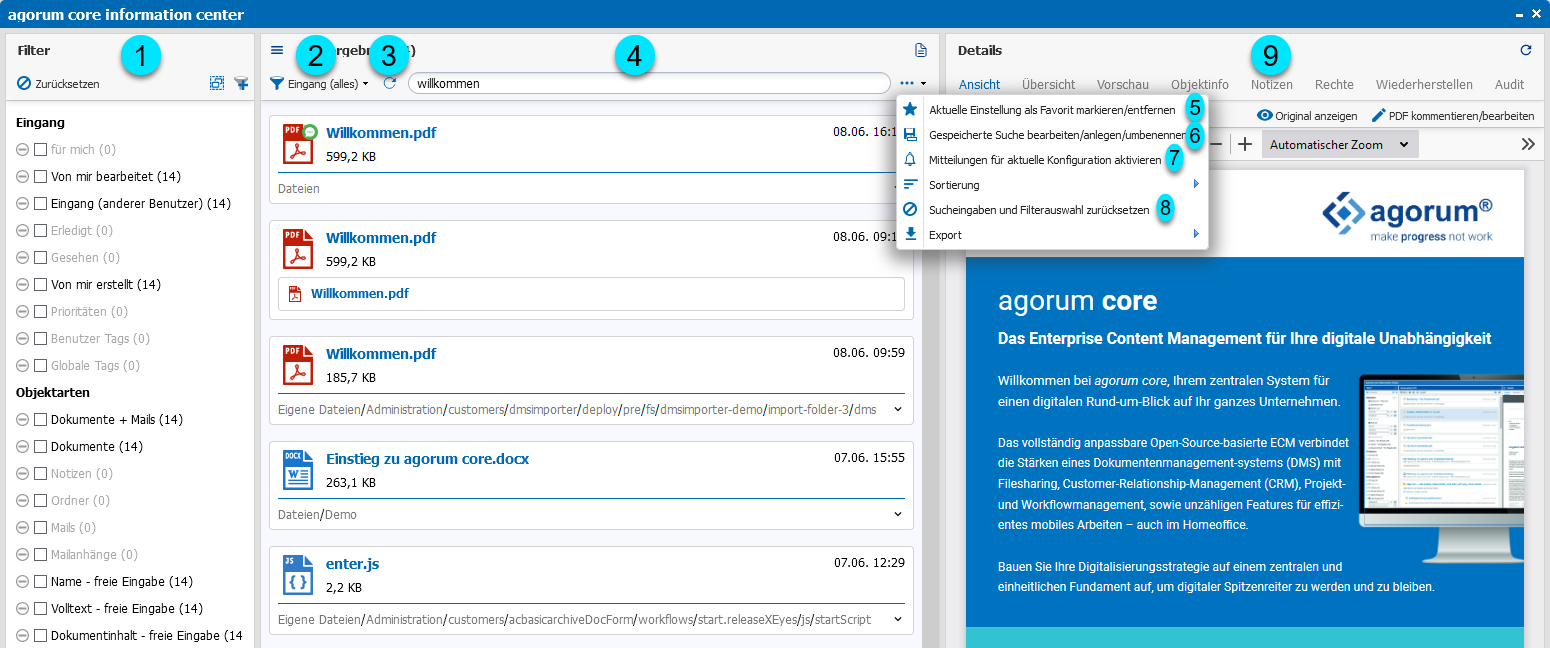Image resolution: width=1550 pixels, height=648 pixels.
Task: Click the minus icon beside "Von mir erstellt"
Action: click(x=23, y=285)
